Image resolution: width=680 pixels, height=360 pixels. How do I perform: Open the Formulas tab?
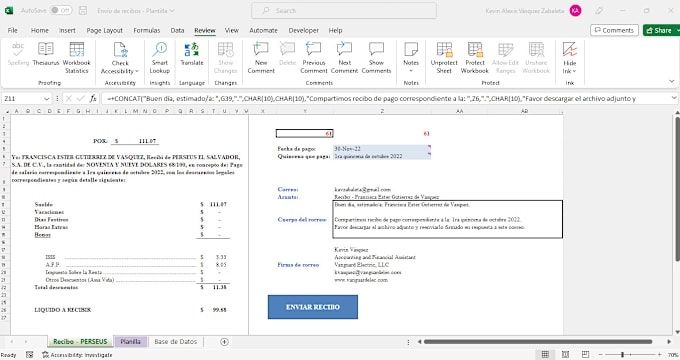(147, 30)
